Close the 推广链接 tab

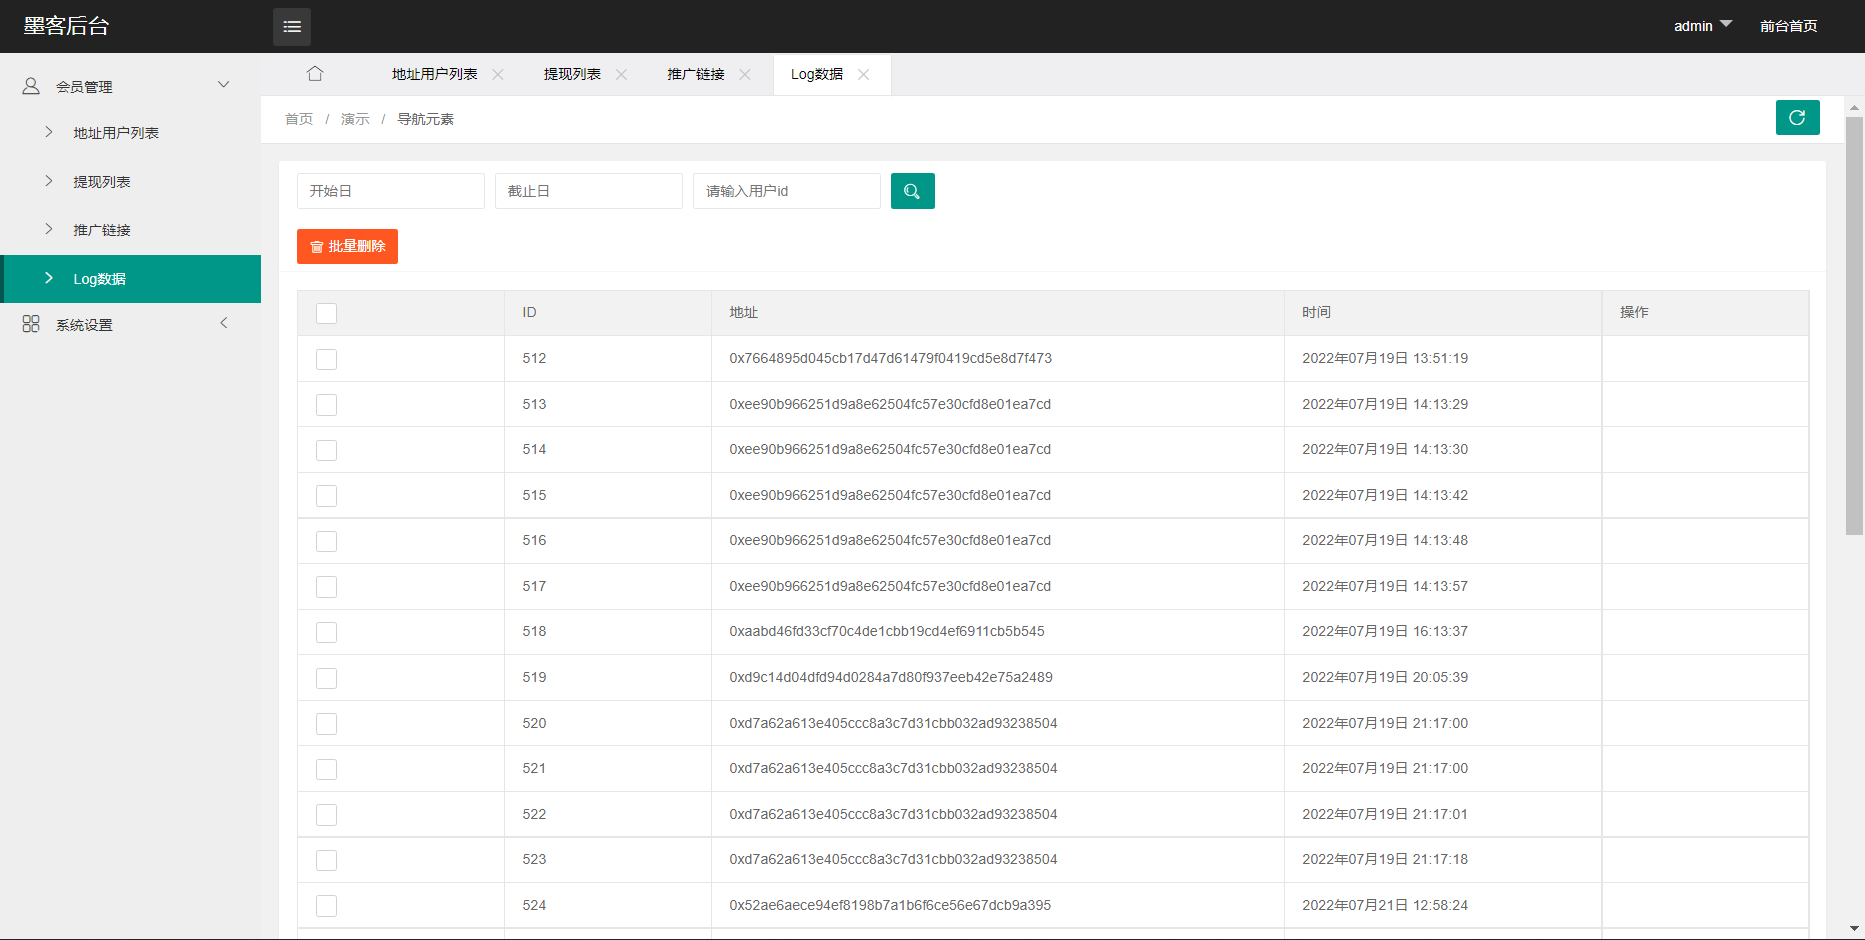(745, 75)
